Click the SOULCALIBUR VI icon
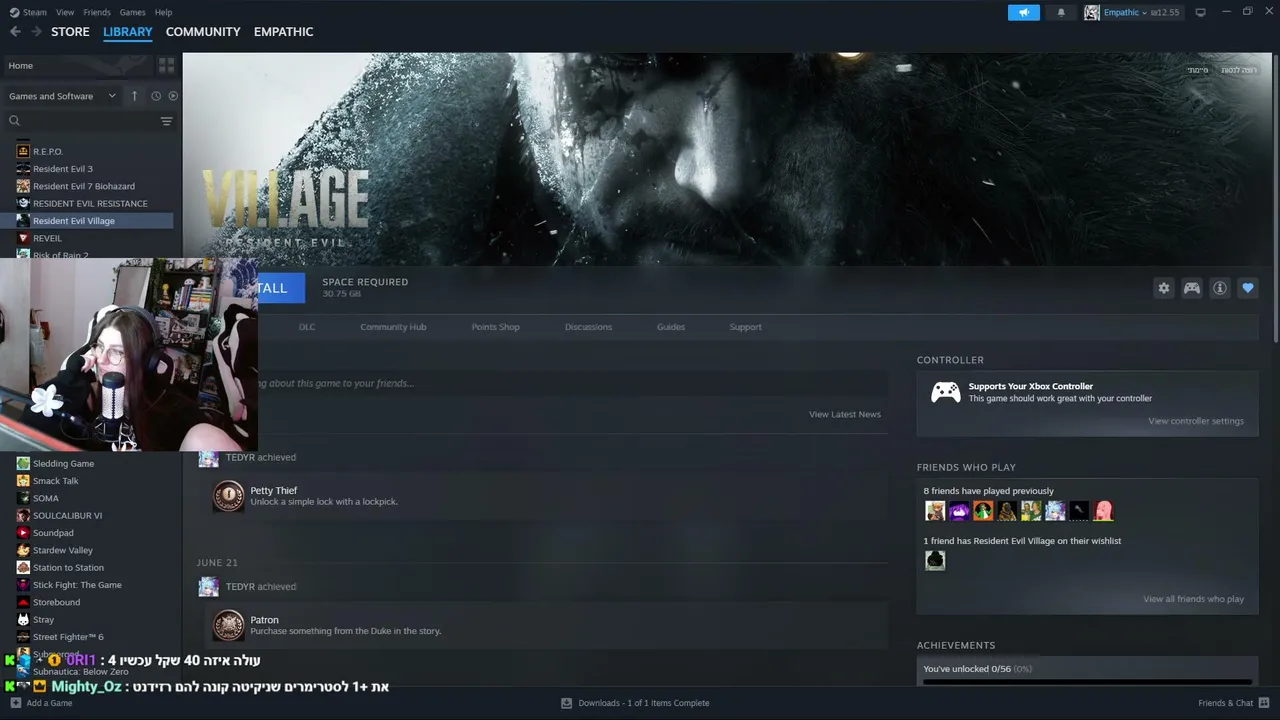Screen dimensions: 1280x720 point(23,516)
